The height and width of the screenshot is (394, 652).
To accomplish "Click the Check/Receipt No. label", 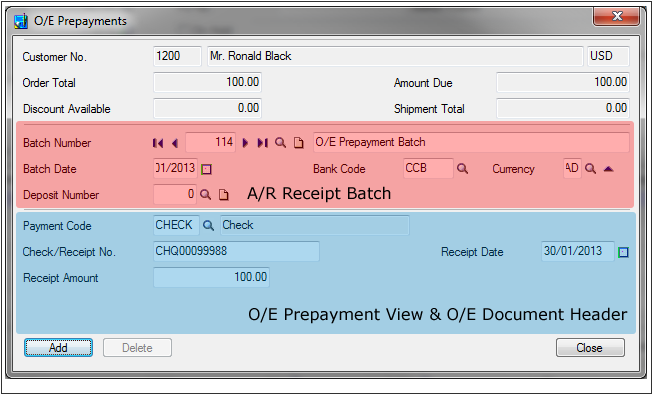I will [69, 252].
